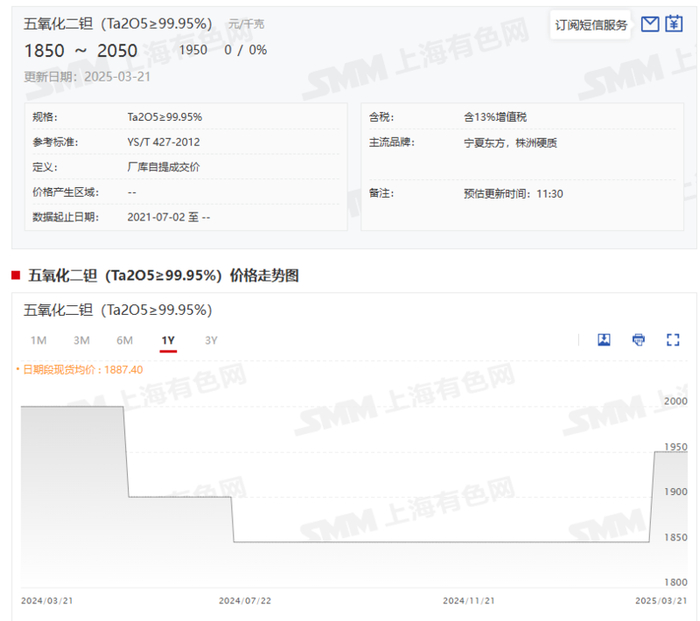
Task: Switch to the 3M time range
Action: pos(82,341)
